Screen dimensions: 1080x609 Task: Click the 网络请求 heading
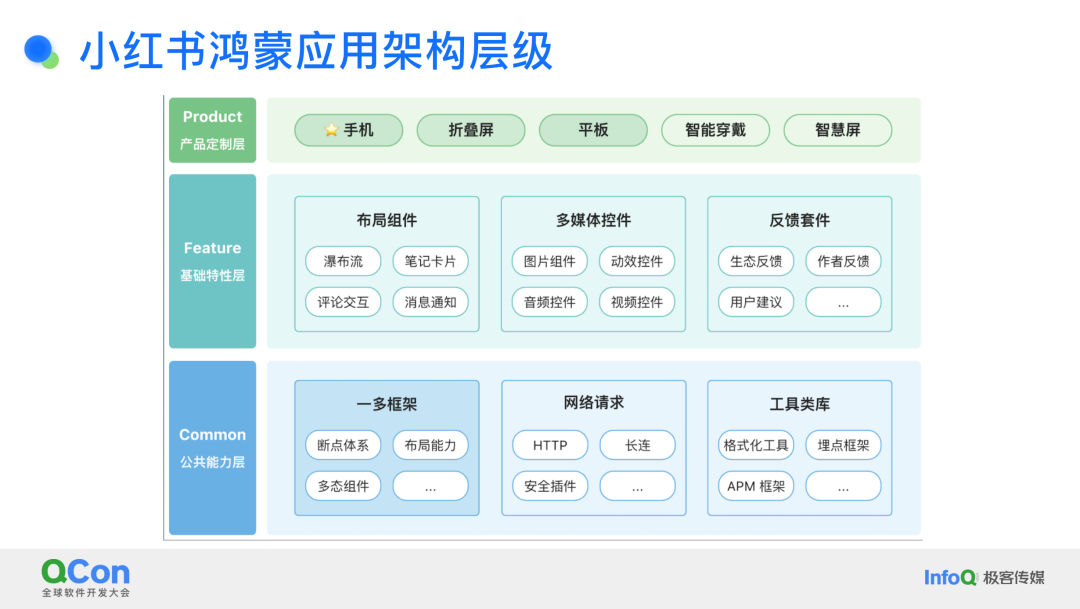pyautogui.click(x=594, y=403)
